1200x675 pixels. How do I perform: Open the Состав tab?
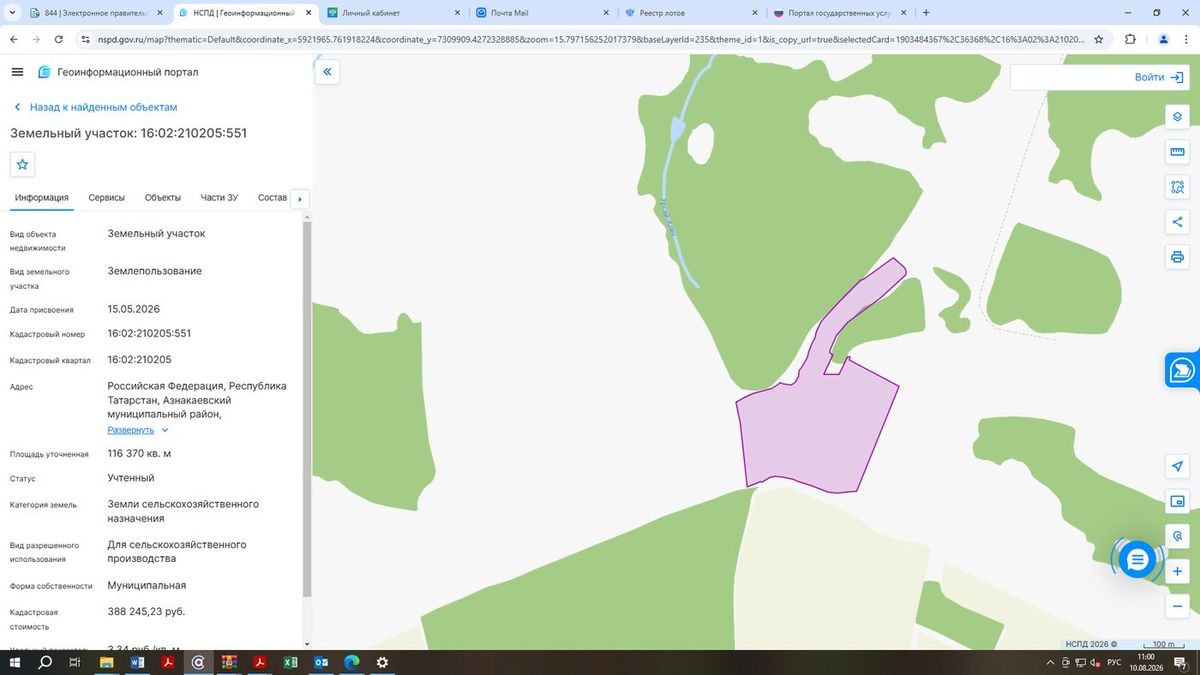coord(272,198)
